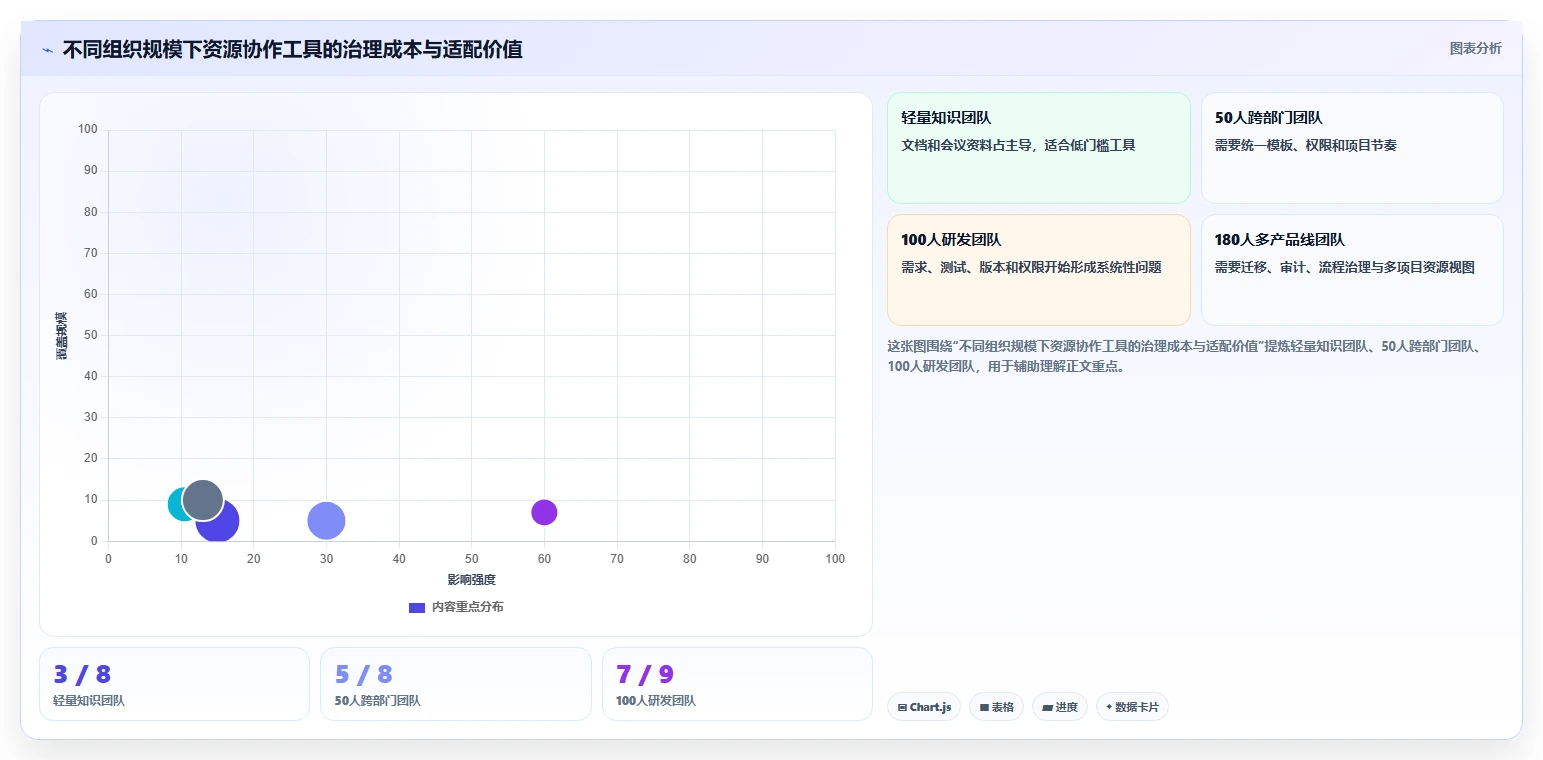Click the Chart.js tag icon
The height and width of the screenshot is (760, 1543).
(x=902, y=707)
